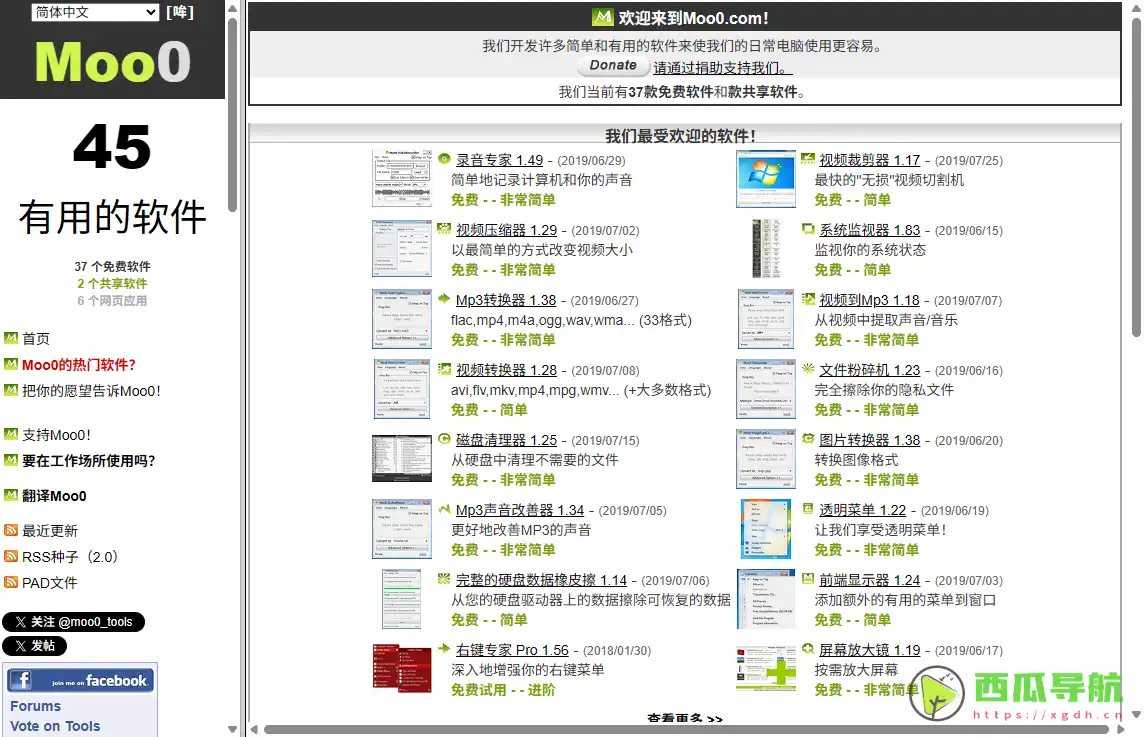The height and width of the screenshot is (737, 1144).
Task: Click the magnifier icon next to 屏幕放大镜 1.19
Action: click(808, 649)
